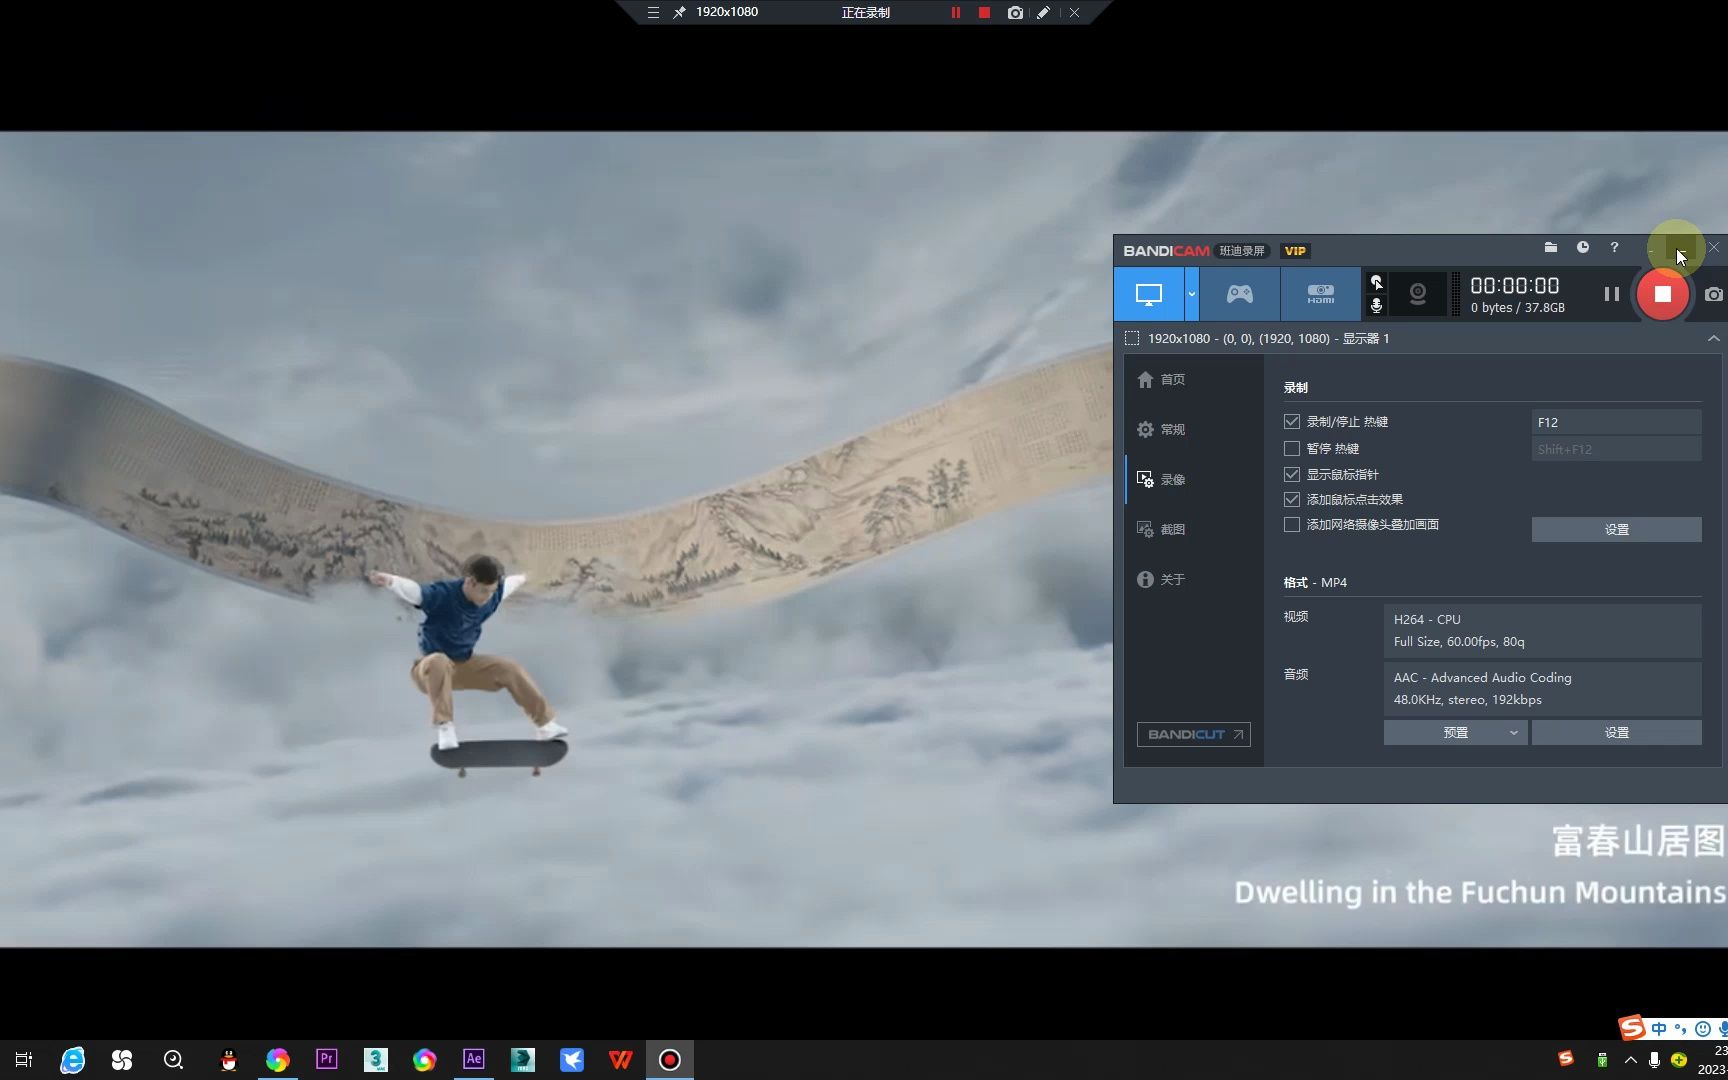Open Internet Explorer from taskbar
Screen dimensions: 1728x1080
point(73,1060)
